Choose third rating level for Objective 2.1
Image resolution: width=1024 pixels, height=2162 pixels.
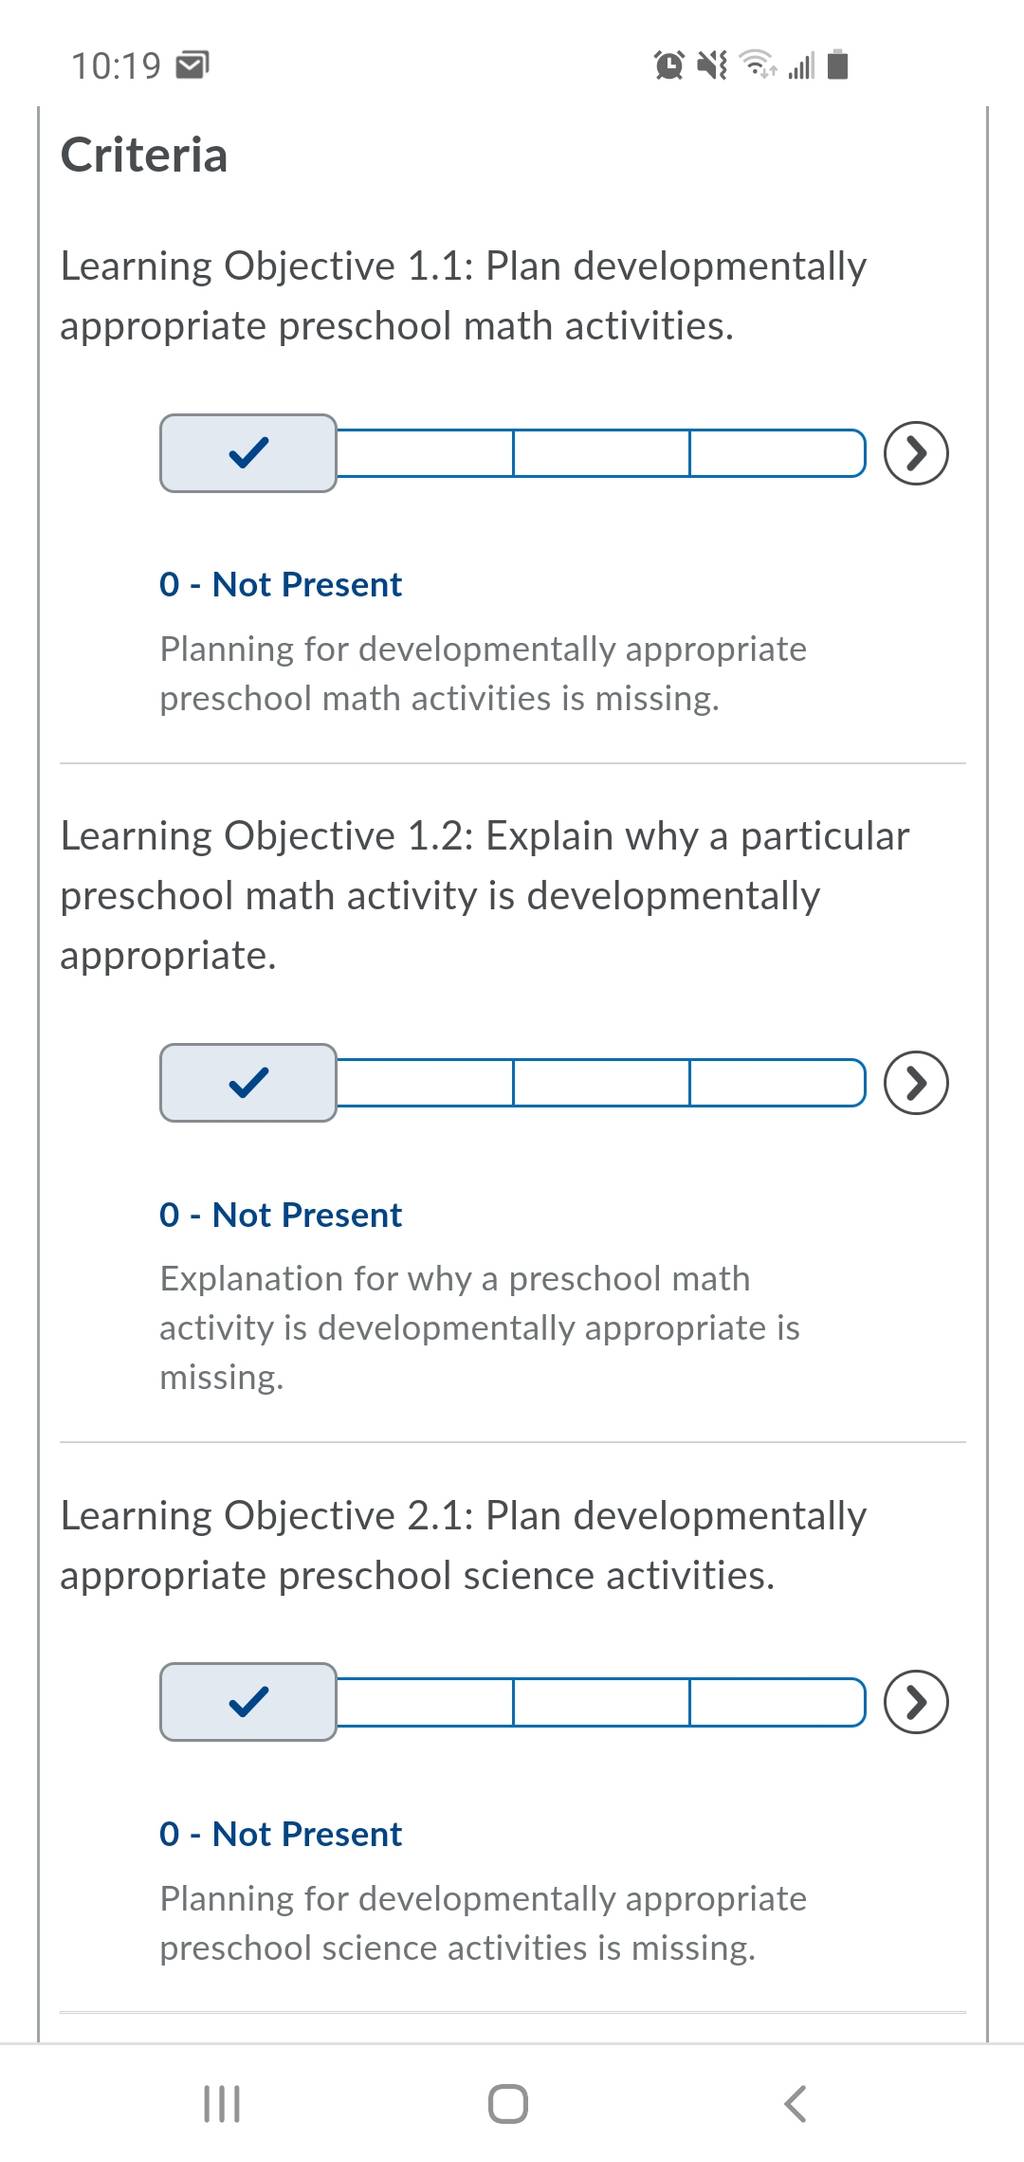(601, 1702)
